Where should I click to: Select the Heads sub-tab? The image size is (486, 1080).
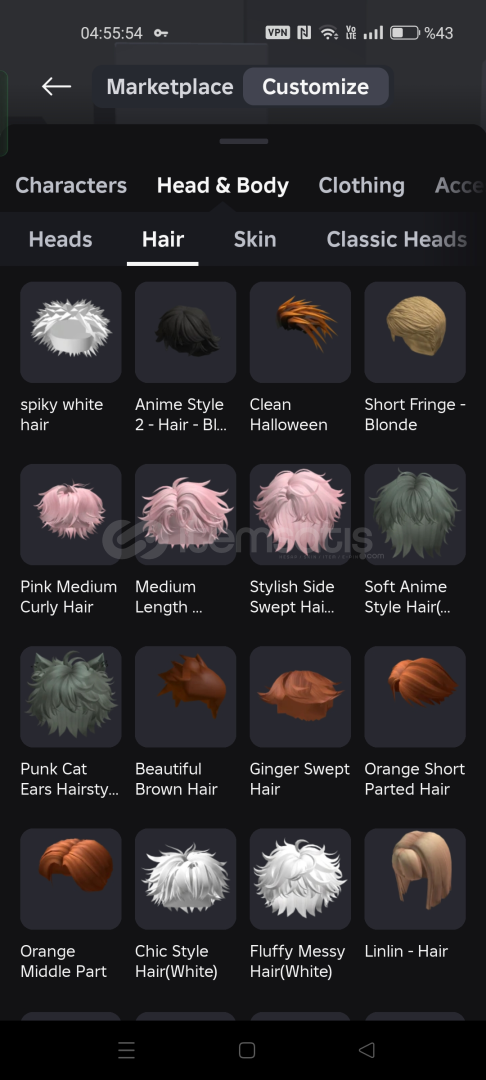click(x=61, y=239)
